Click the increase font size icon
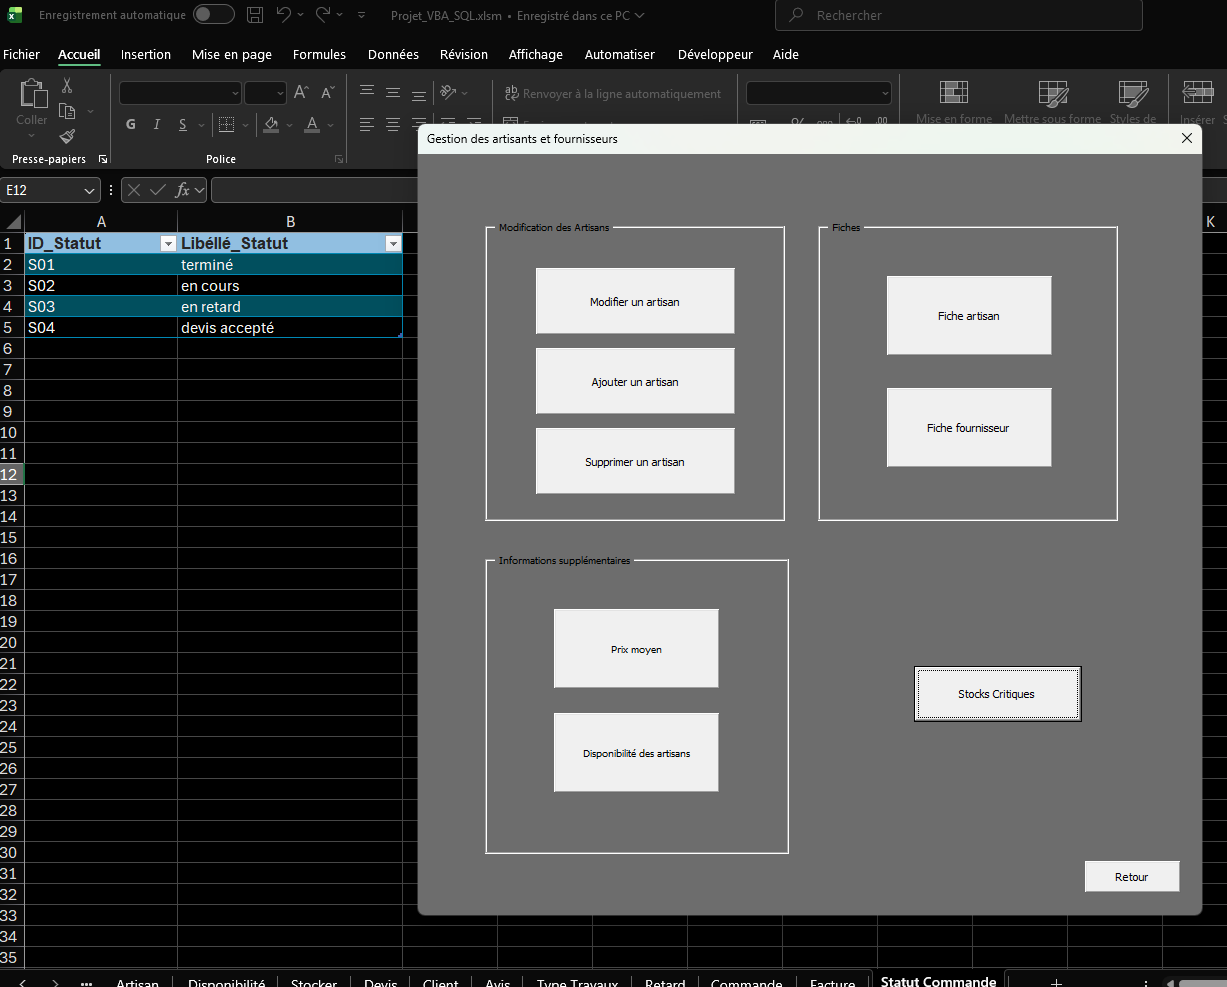The width and height of the screenshot is (1227, 987). [x=301, y=93]
